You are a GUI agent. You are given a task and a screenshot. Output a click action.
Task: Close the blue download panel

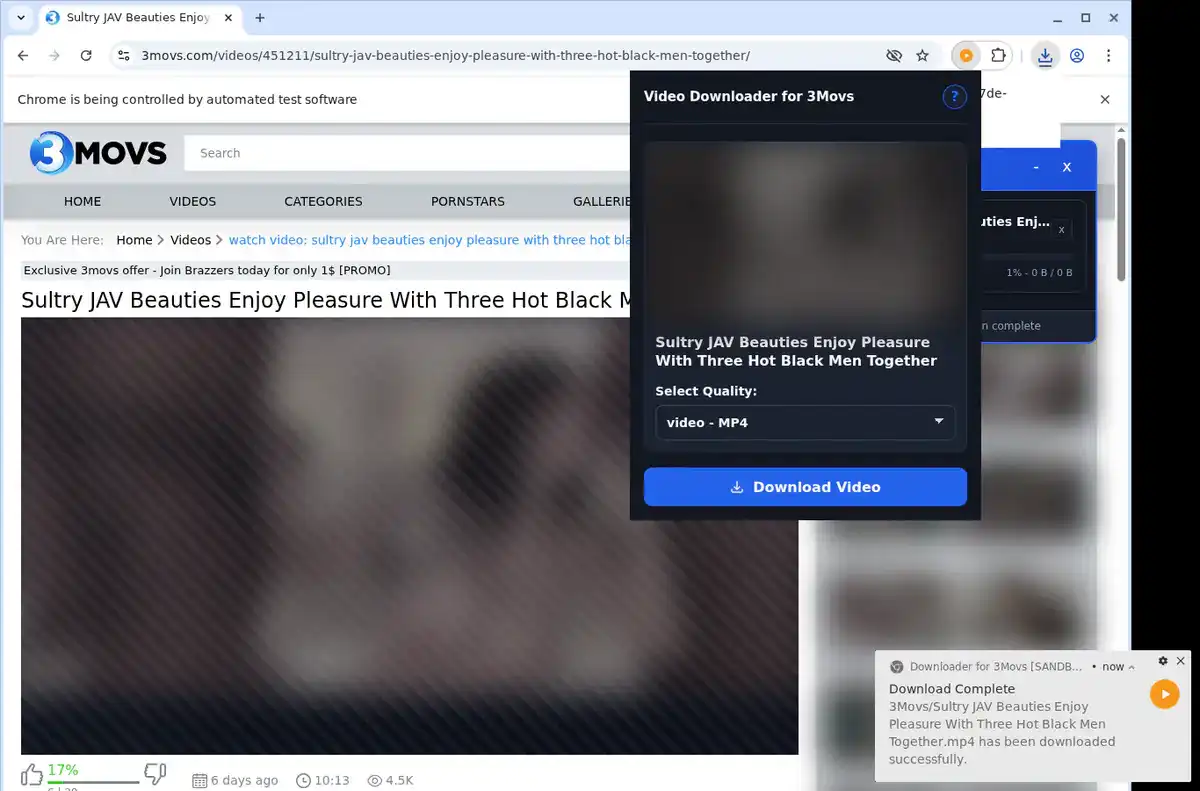point(1067,167)
